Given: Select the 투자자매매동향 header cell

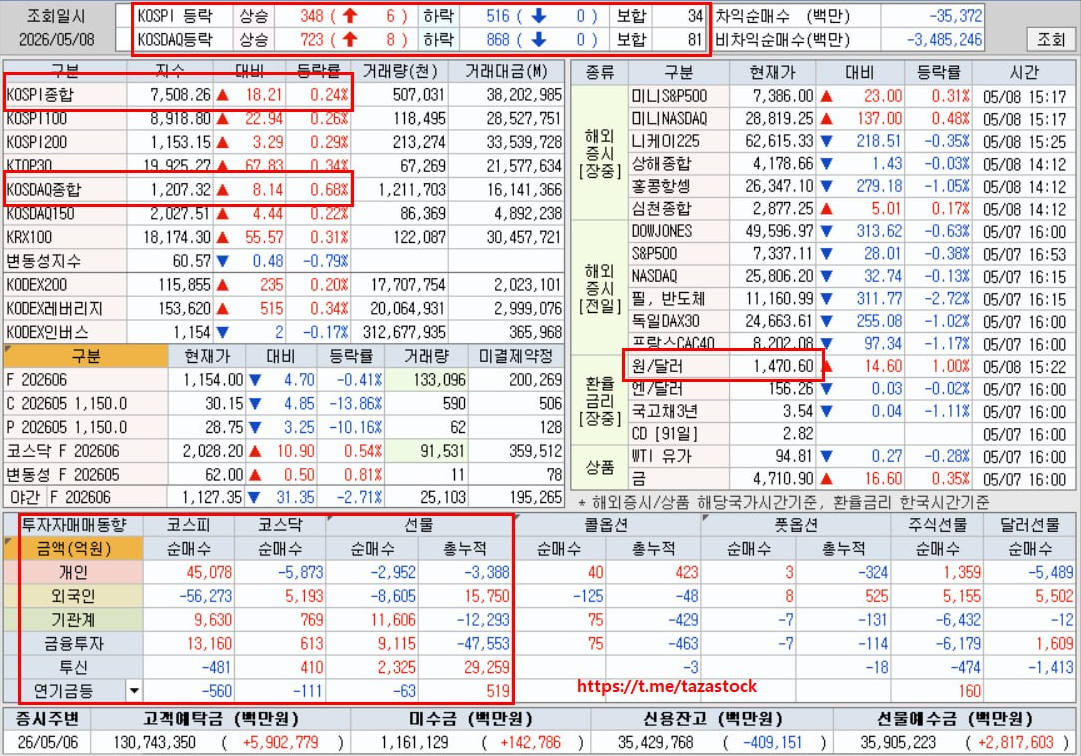Looking at the screenshot, I should (x=74, y=525).
